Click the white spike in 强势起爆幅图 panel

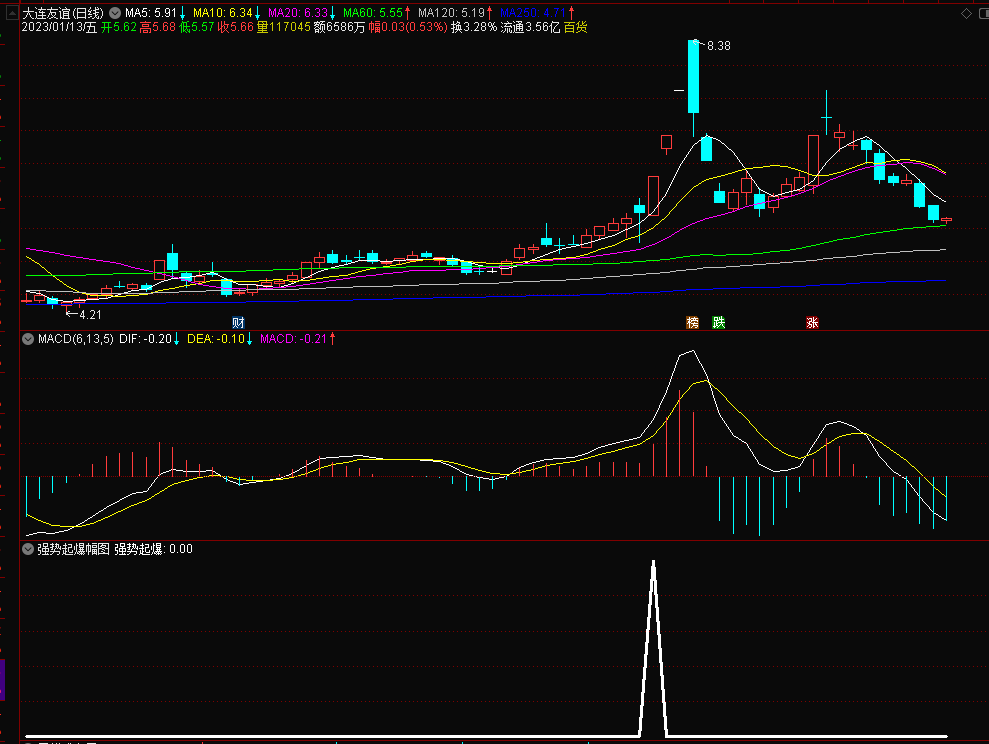click(x=653, y=648)
